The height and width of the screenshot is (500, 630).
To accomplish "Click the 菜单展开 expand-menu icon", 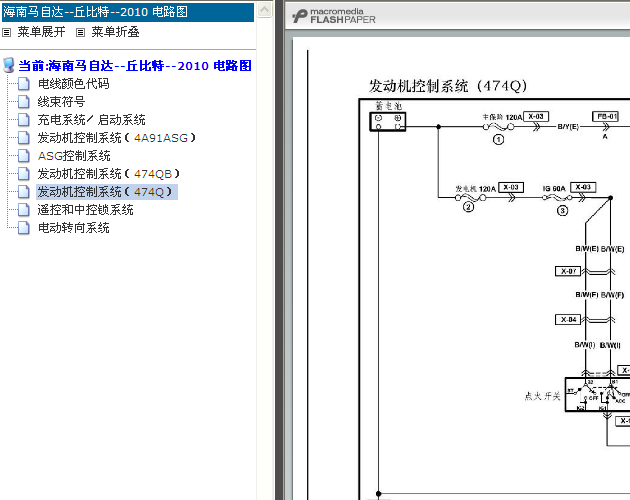I will click(6, 33).
